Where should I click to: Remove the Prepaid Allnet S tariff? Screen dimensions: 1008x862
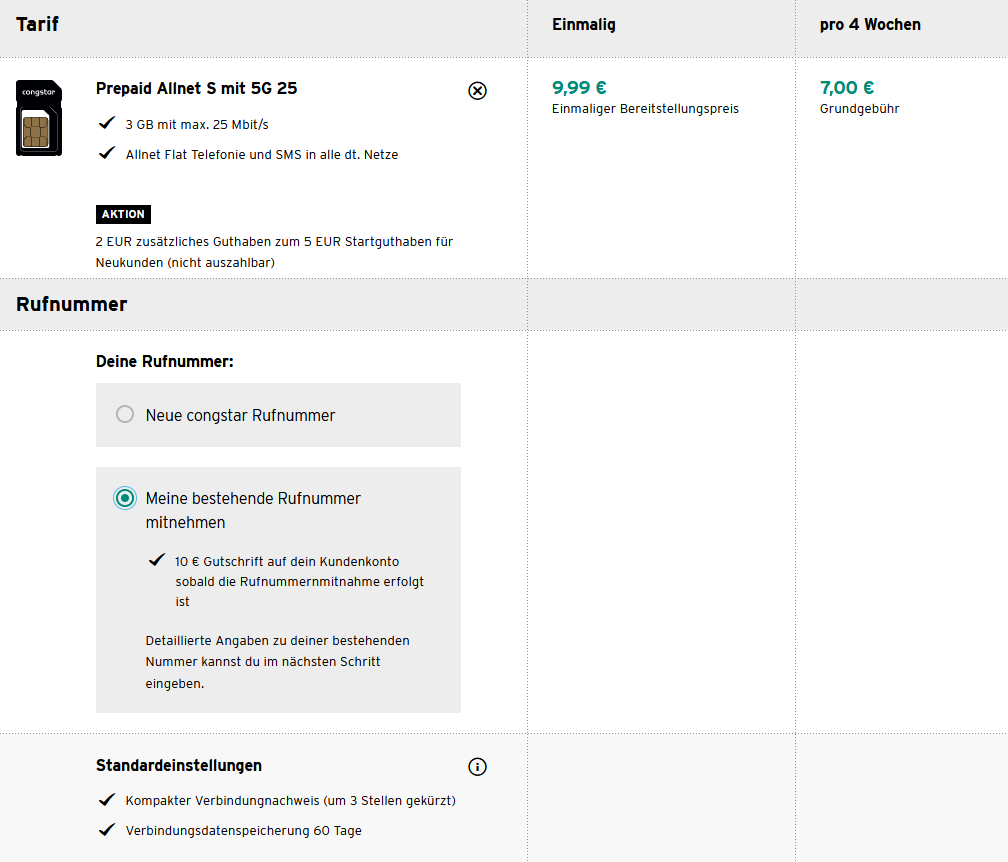pos(477,91)
